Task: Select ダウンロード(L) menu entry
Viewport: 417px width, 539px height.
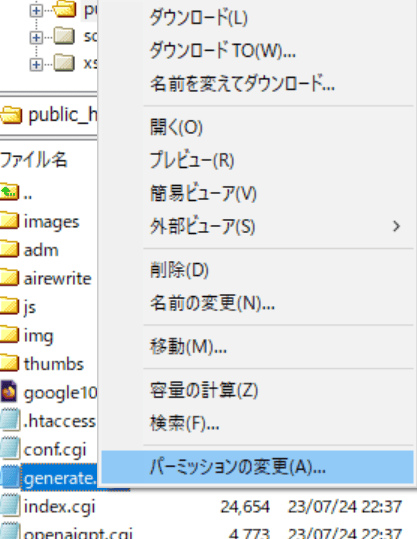Action: [198, 18]
